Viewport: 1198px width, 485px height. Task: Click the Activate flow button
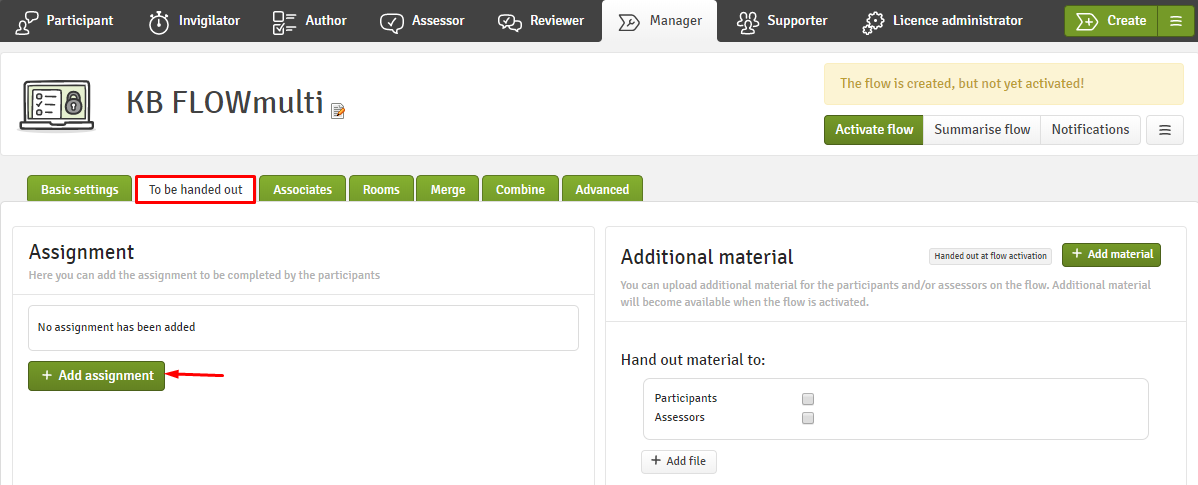873,130
